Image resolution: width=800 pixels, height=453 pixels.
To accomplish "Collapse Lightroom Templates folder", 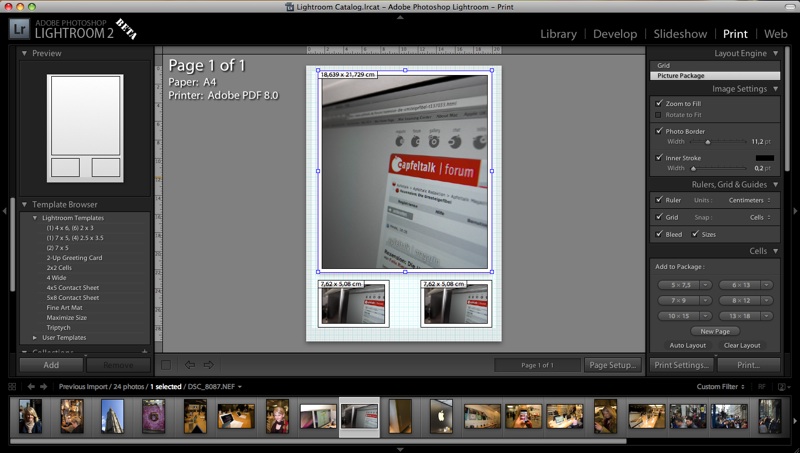I will tap(35, 218).
